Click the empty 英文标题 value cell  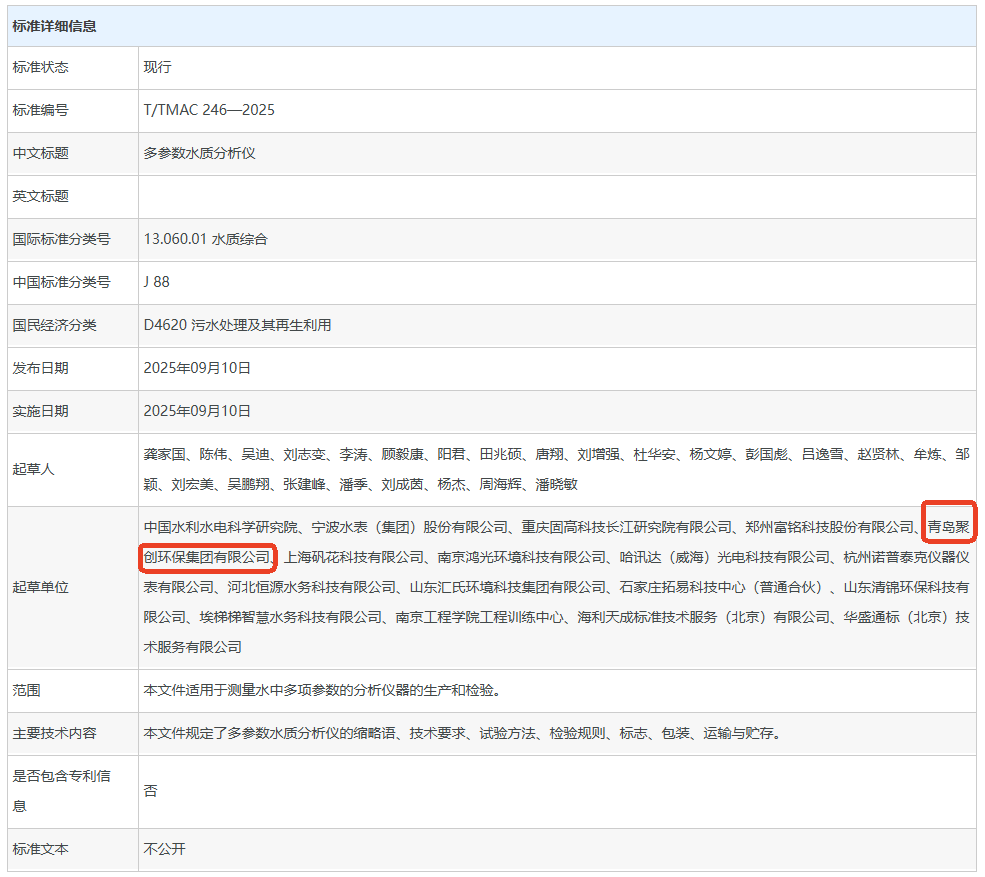(x=556, y=196)
